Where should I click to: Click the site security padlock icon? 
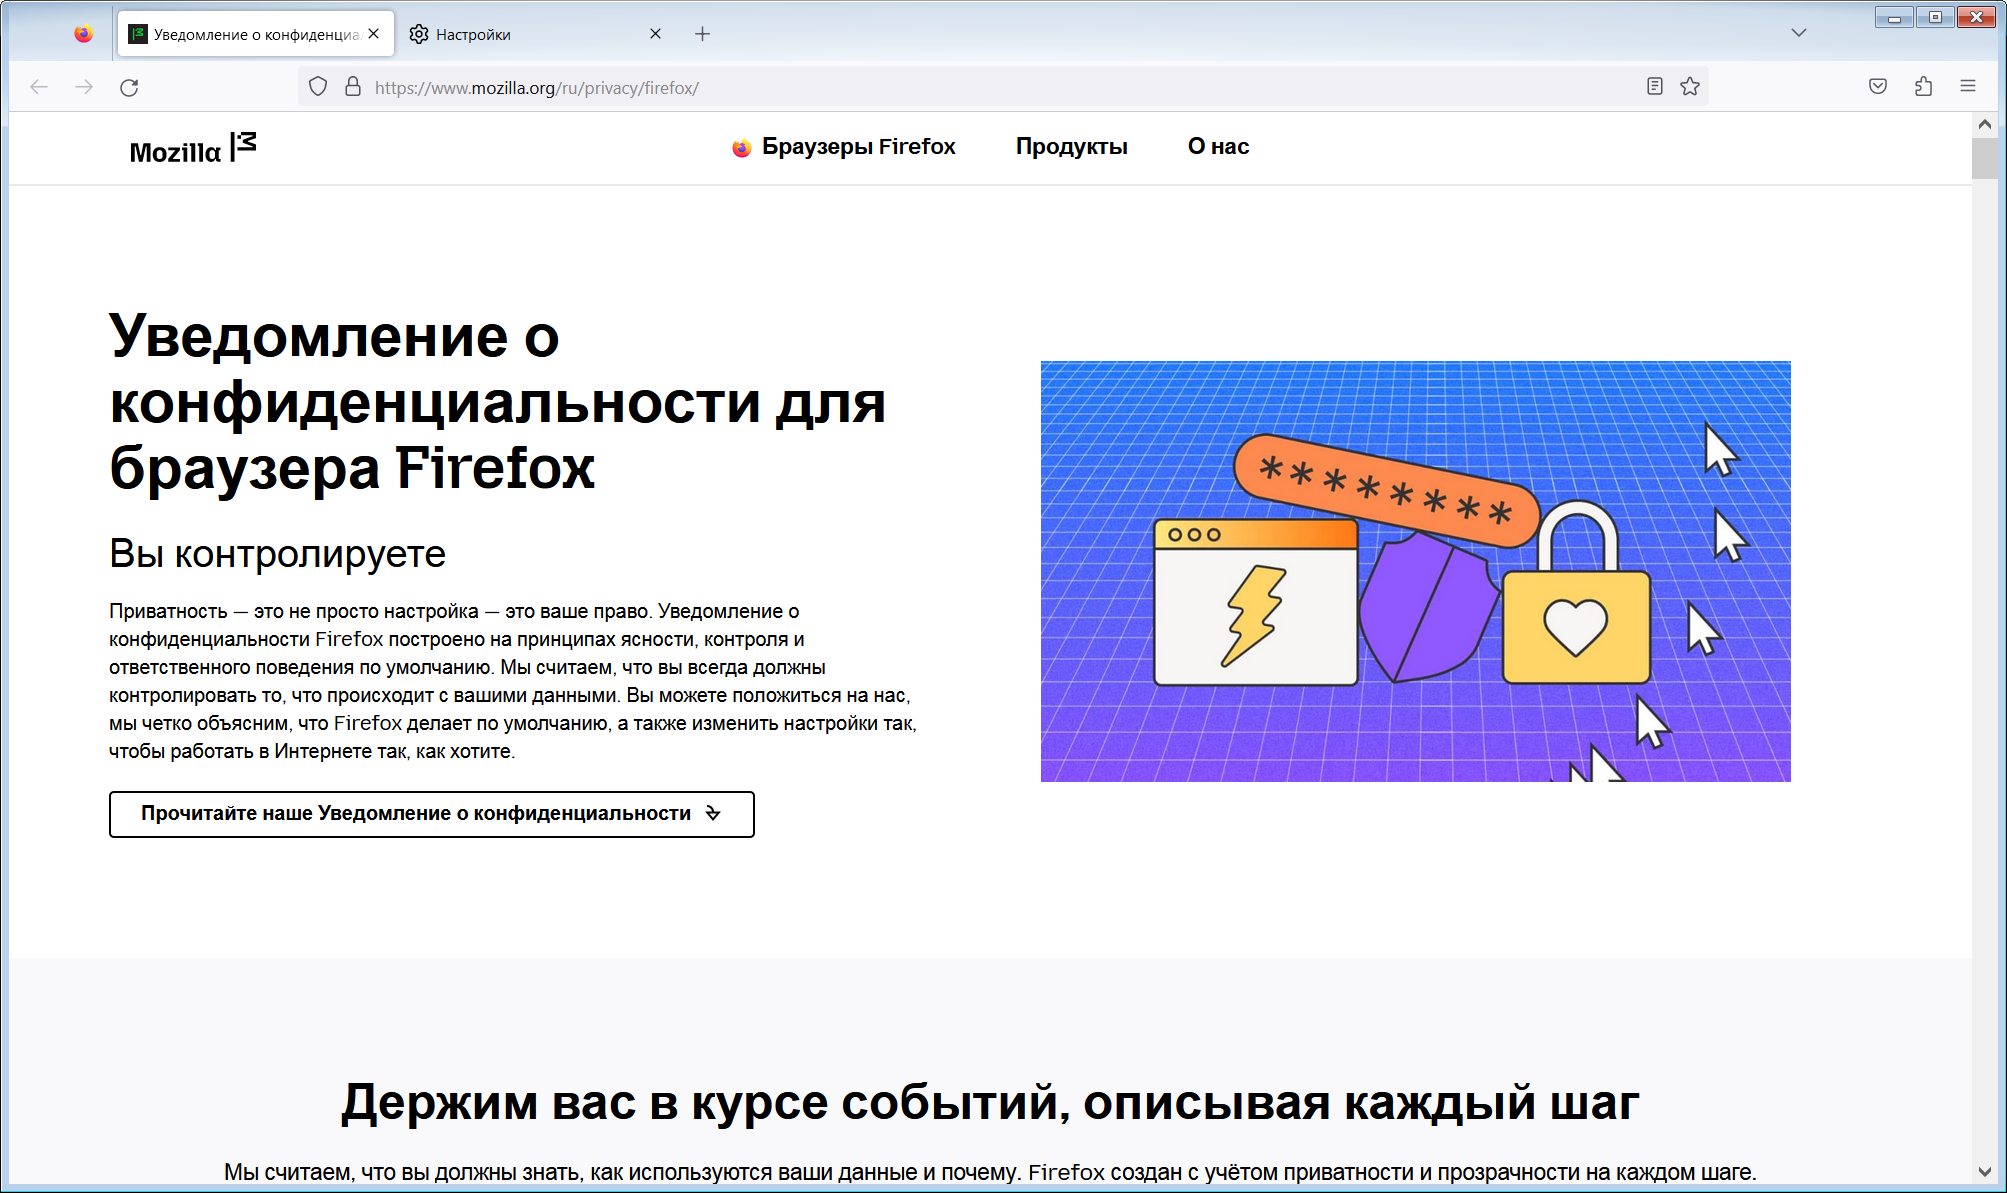point(353,87)
